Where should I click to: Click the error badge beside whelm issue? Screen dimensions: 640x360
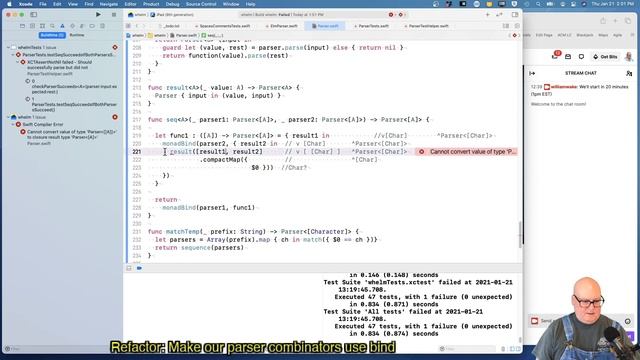pyautogui.click(x=115, y=117)
